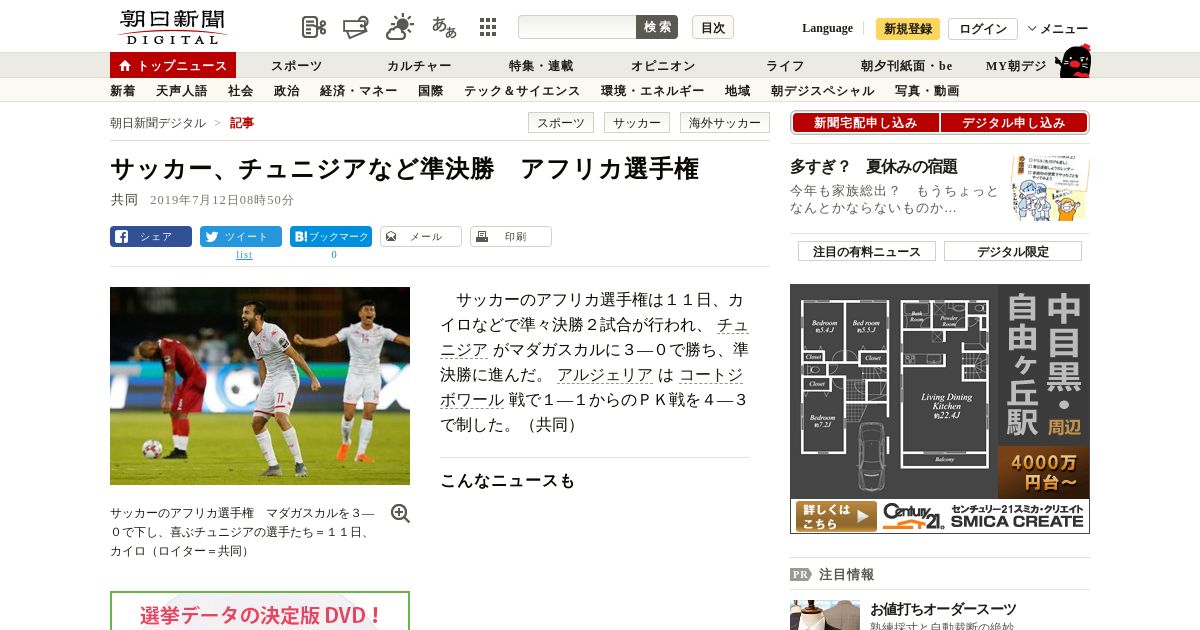1200x630 pixels.
Task: Click the ログイン login button
Action: [983, 29]
